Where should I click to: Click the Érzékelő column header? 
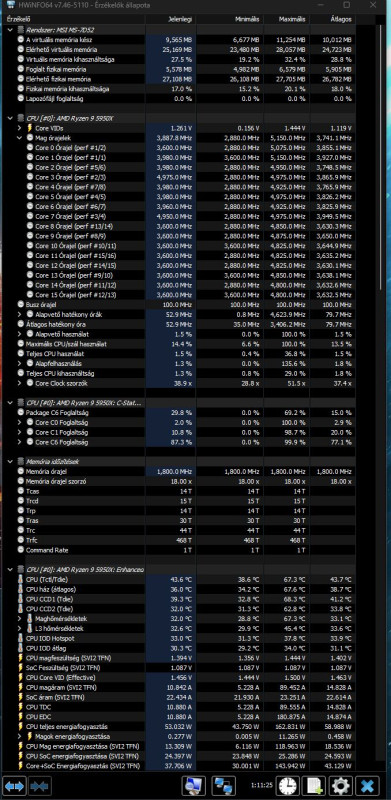click(75, 19)
